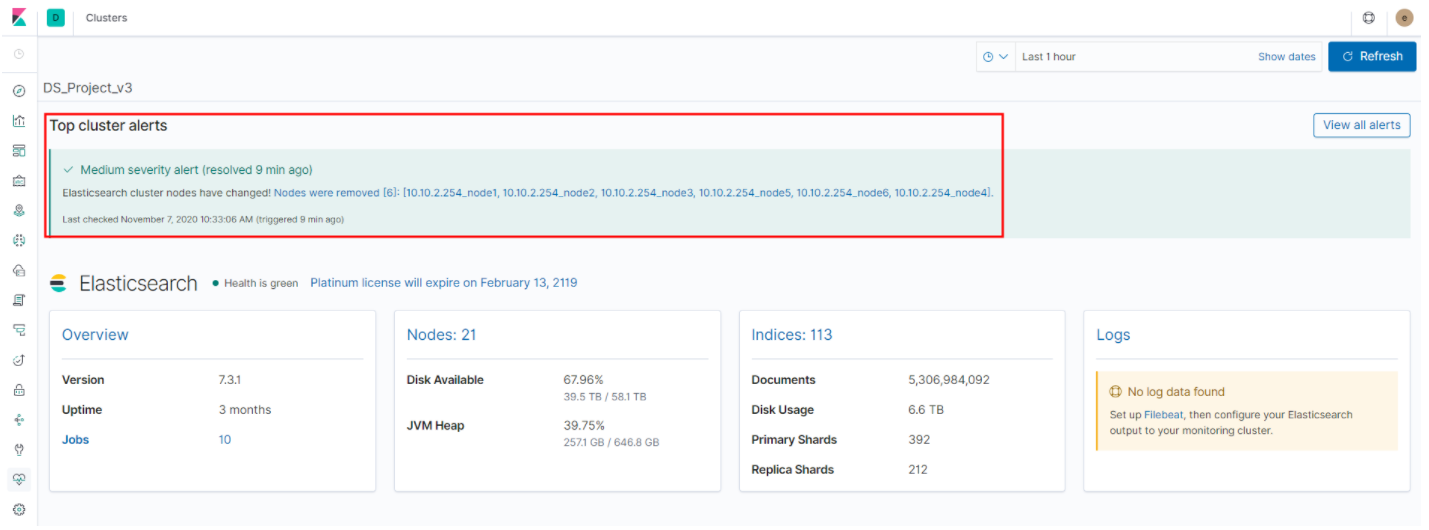Open the space selector avatar D

56,18
